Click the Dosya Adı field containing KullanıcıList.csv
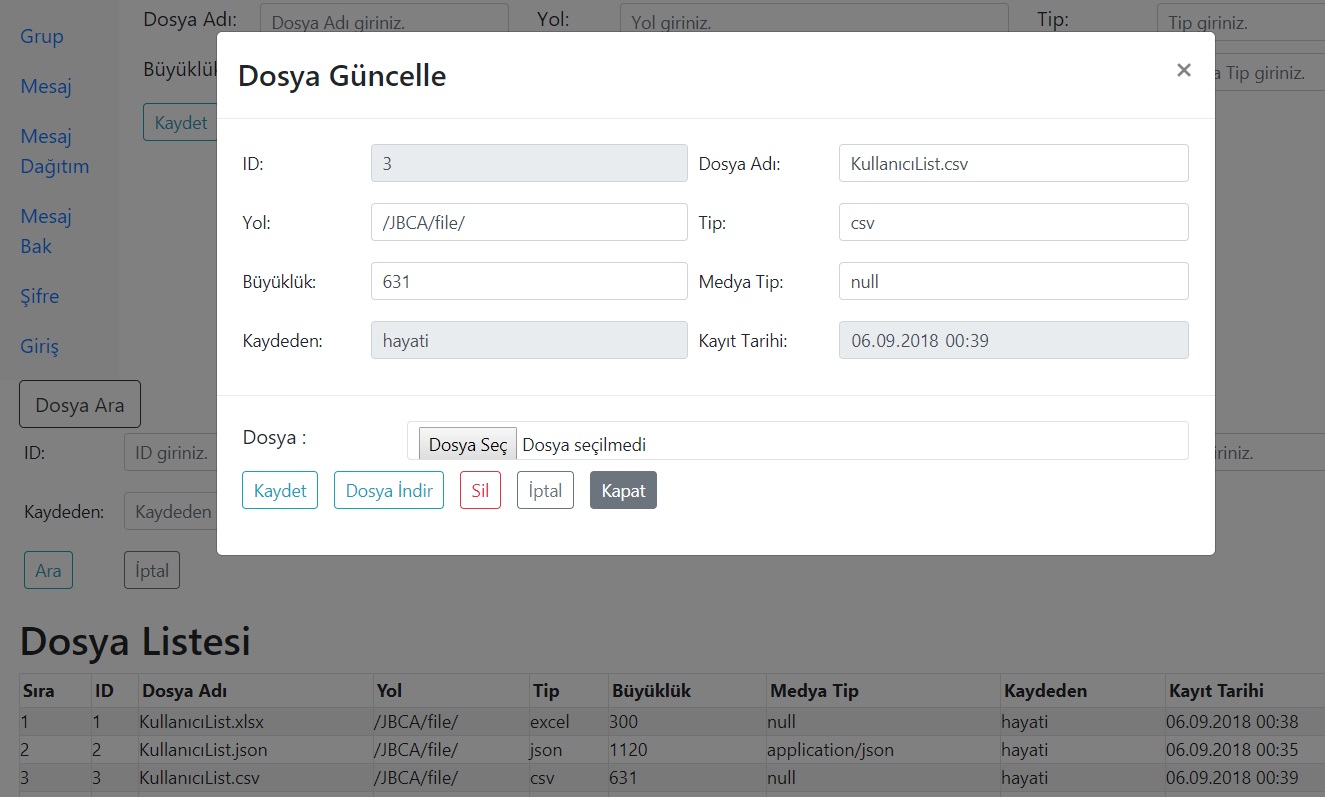This screenshot has width=1325, height=797. tap(1013, 163)
